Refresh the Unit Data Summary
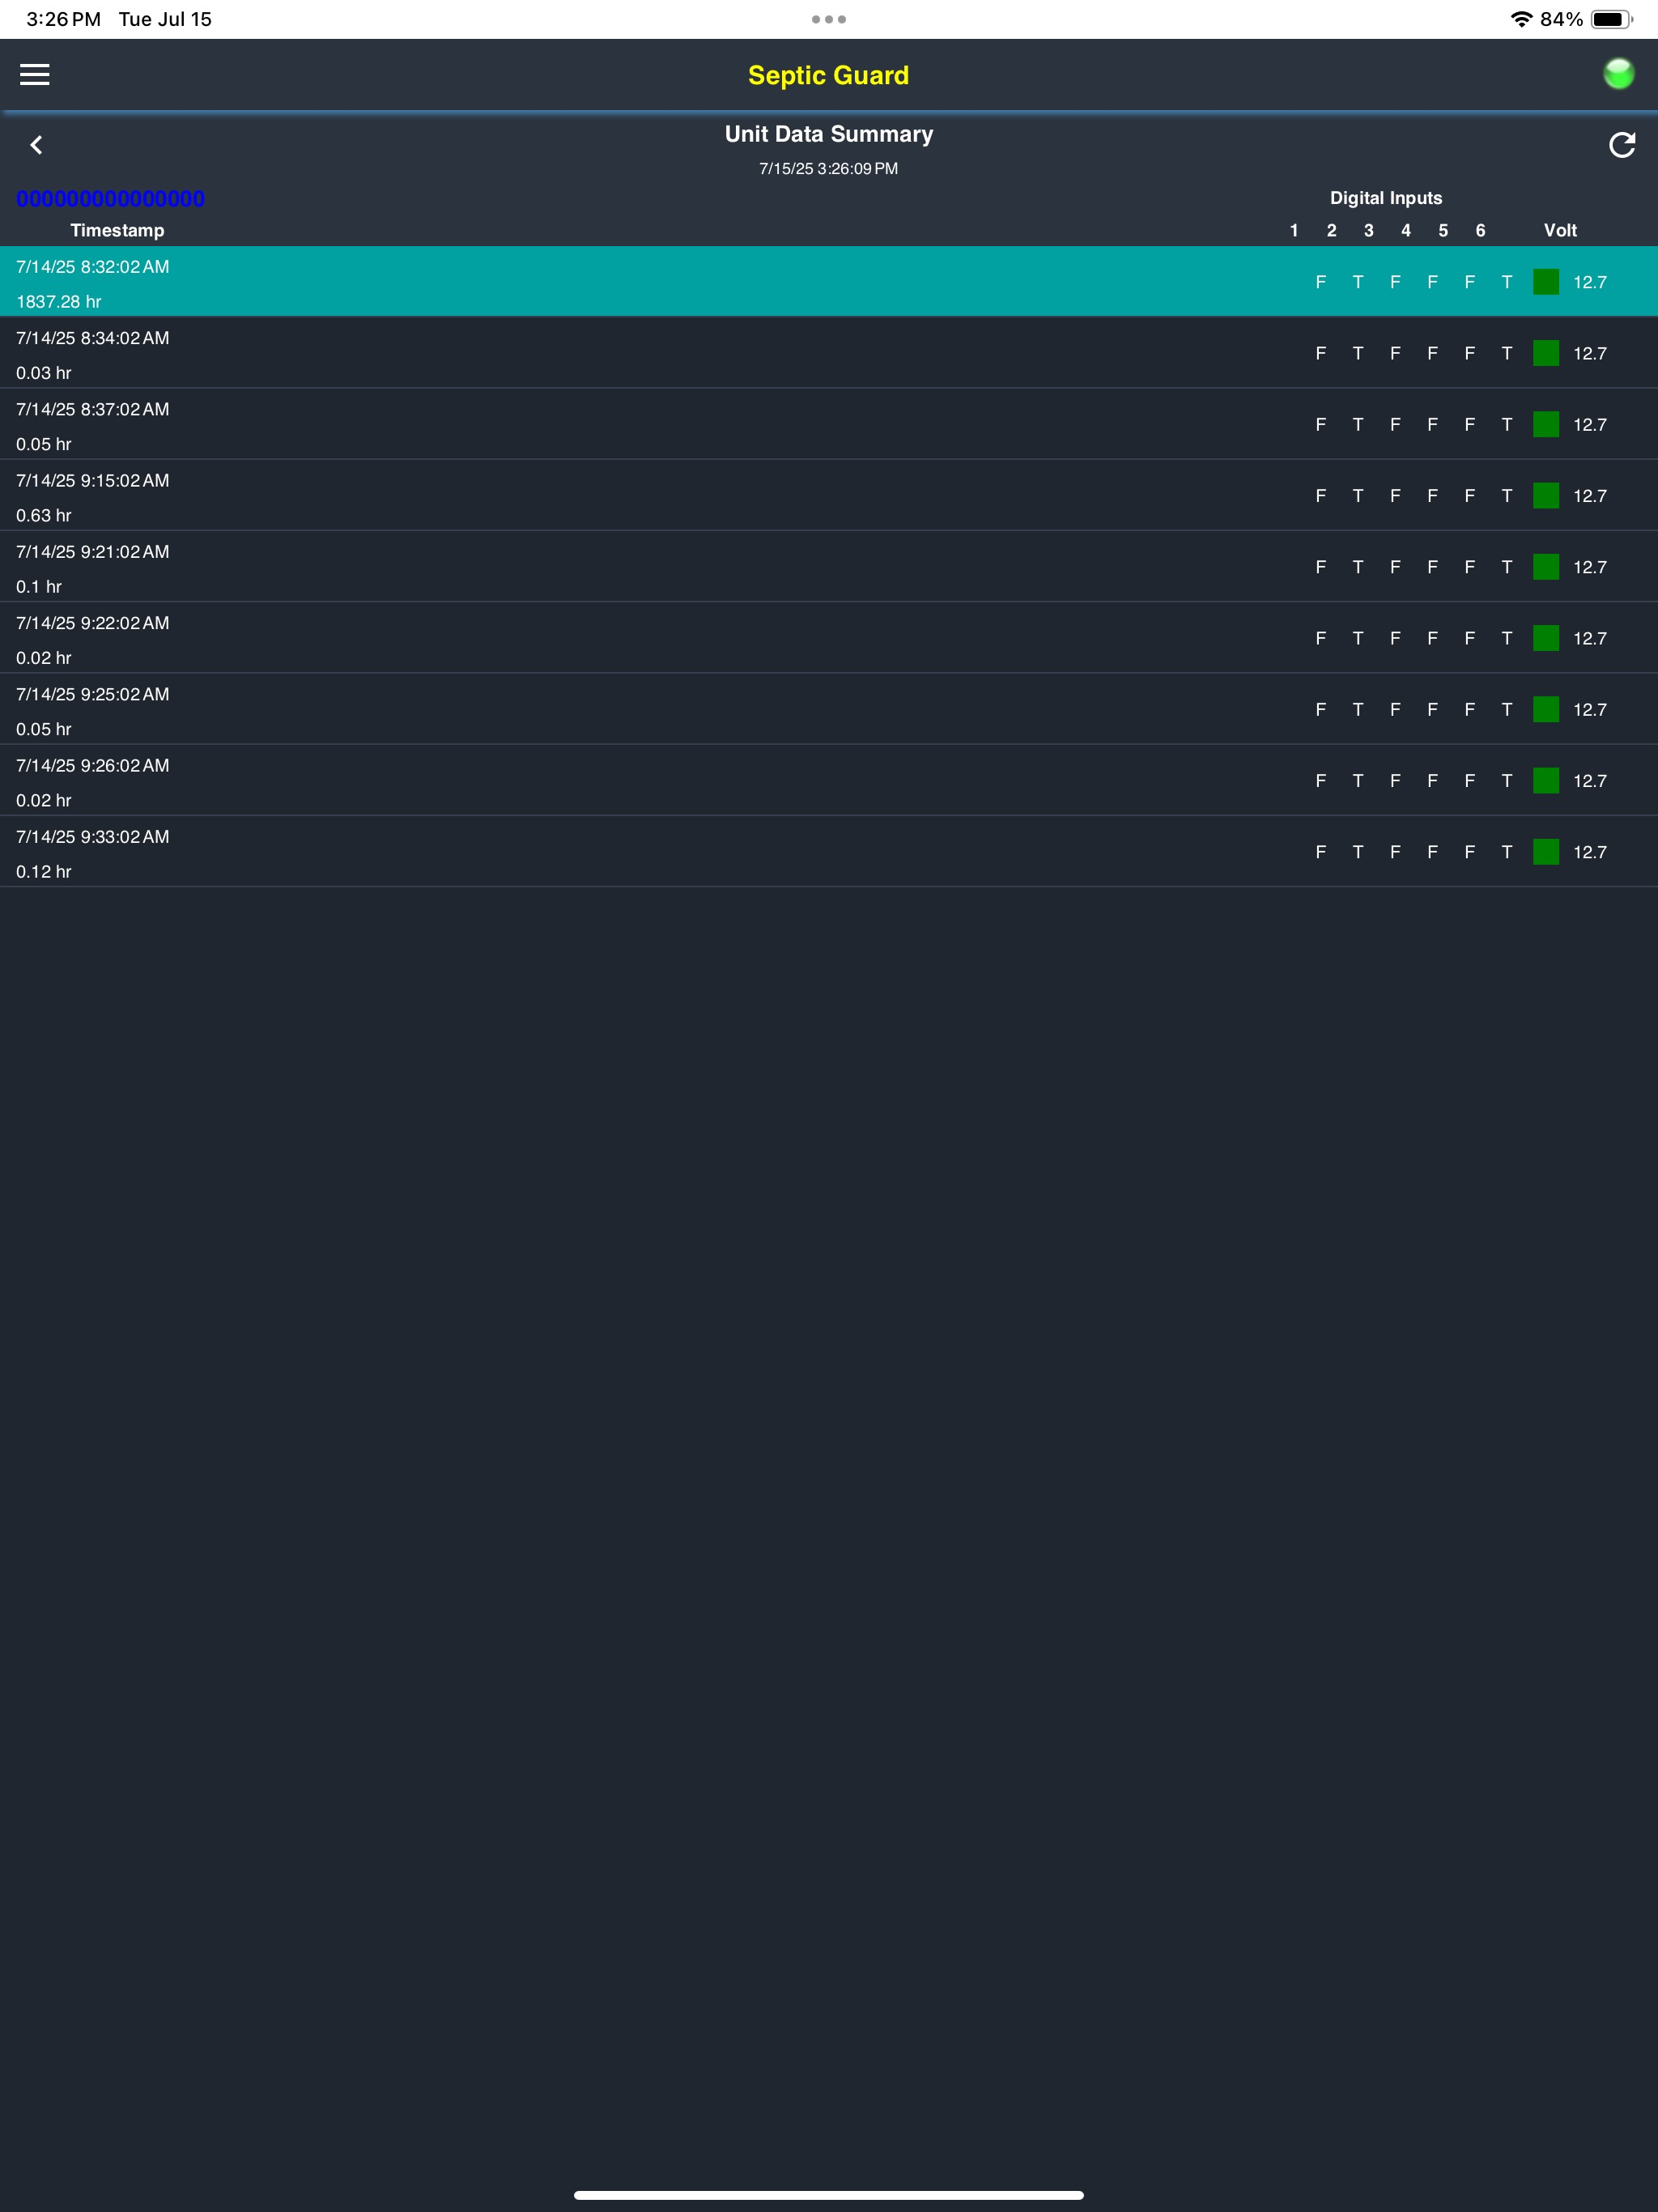Viewport: 1658px width, 2212px height. click(x=1621, y=146)
